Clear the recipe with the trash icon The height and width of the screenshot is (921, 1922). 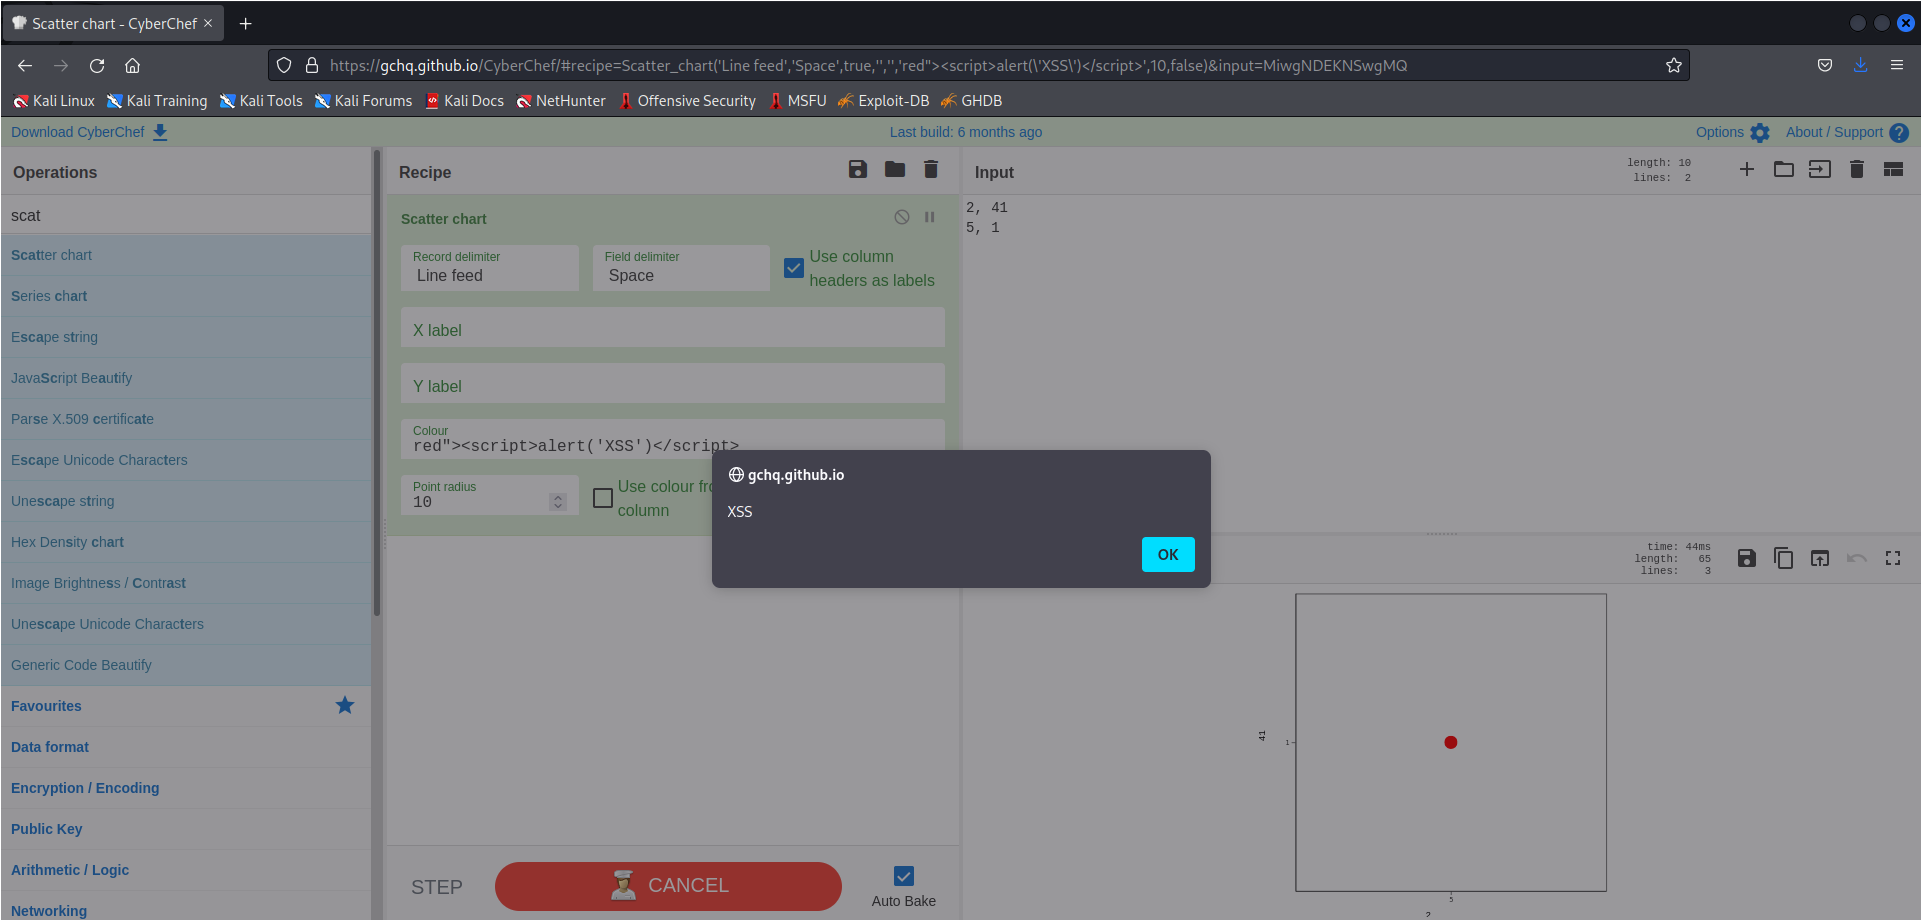coord(931,170)
